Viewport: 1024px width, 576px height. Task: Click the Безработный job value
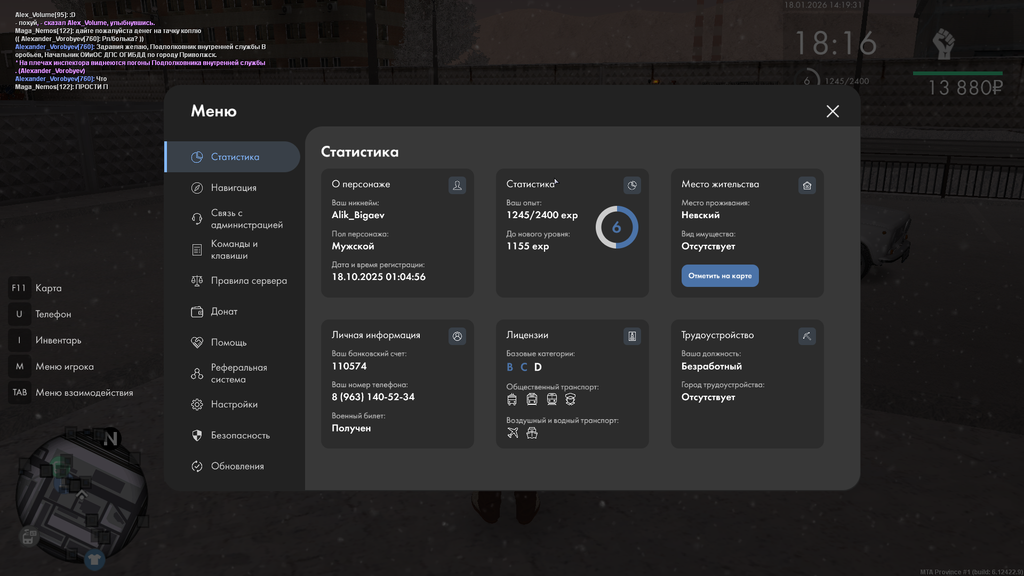[x=711, y=366]
